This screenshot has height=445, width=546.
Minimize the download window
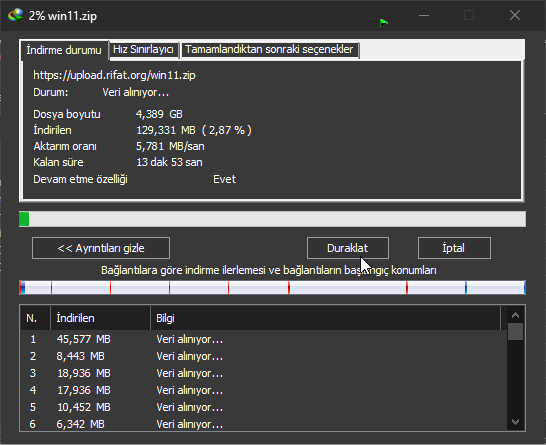(424, 15)
